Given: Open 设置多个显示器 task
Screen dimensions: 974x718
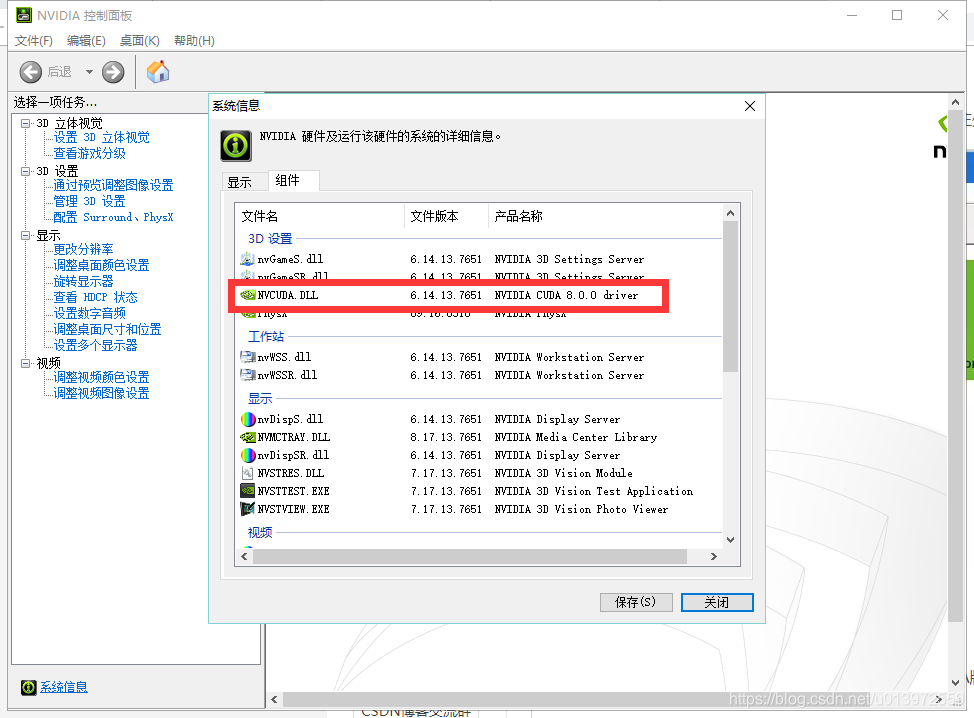Looking at the screenshot, I should click(x=95, y=345).
